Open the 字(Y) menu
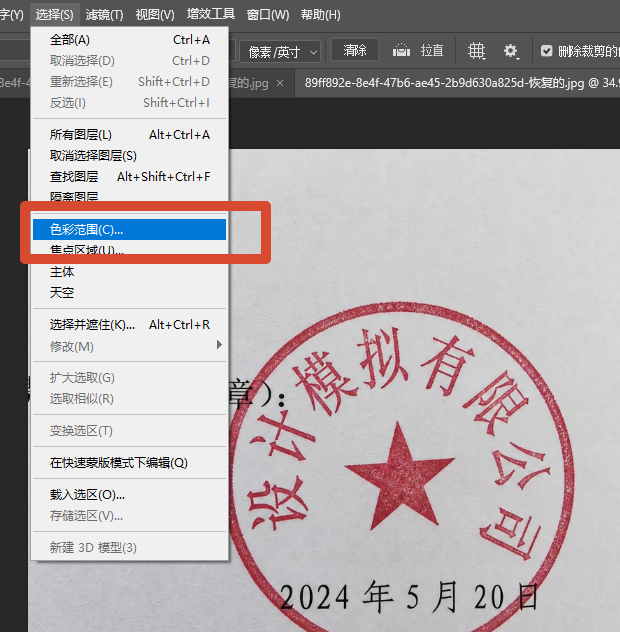 [12, 15]
